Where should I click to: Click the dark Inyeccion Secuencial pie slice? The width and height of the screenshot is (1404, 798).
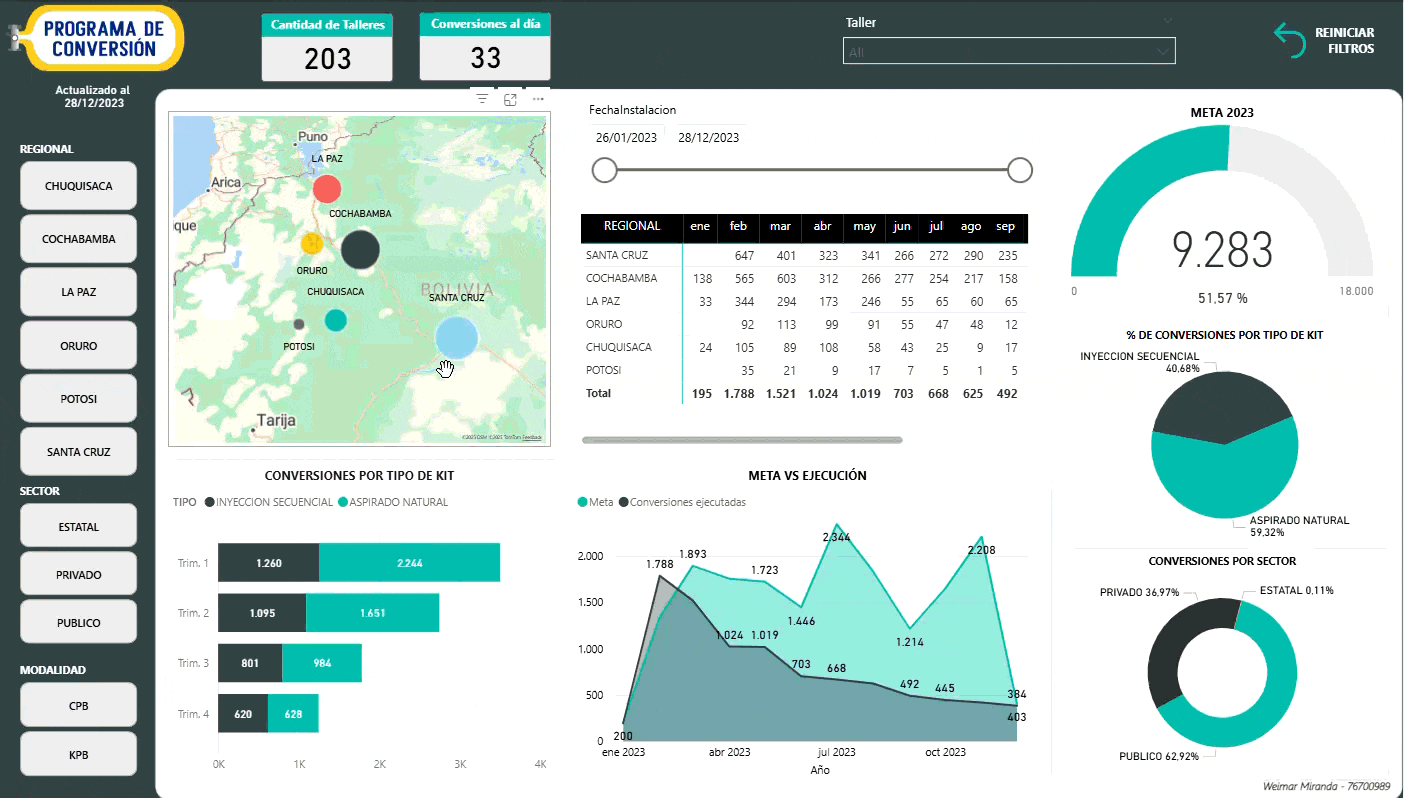tap(1215, 405)
